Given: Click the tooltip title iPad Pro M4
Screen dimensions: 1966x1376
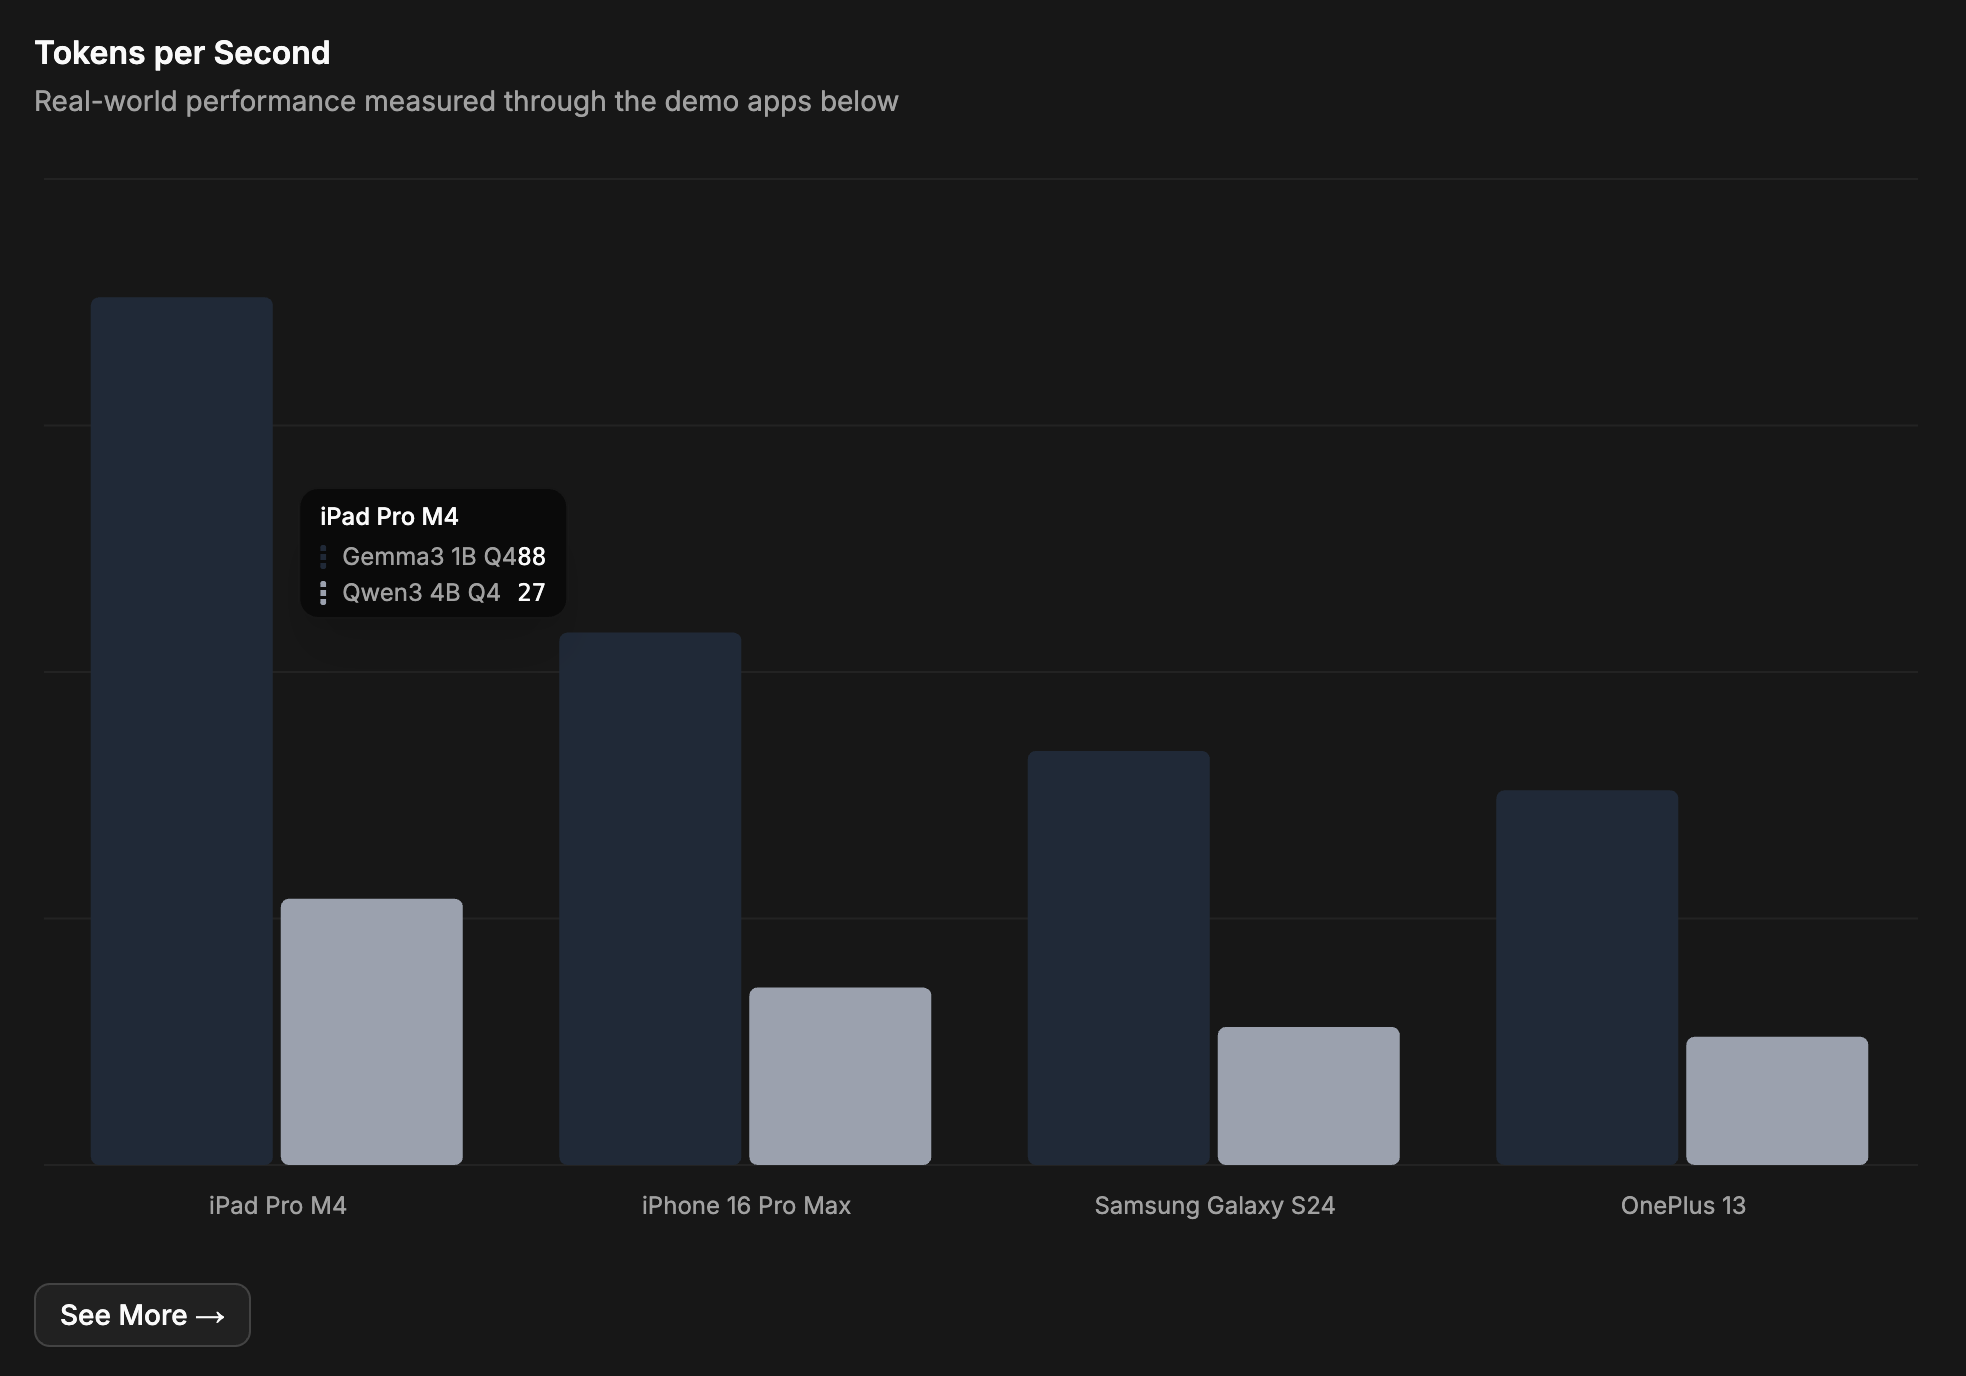Looking at the screenshot, I should coord(389,517).
